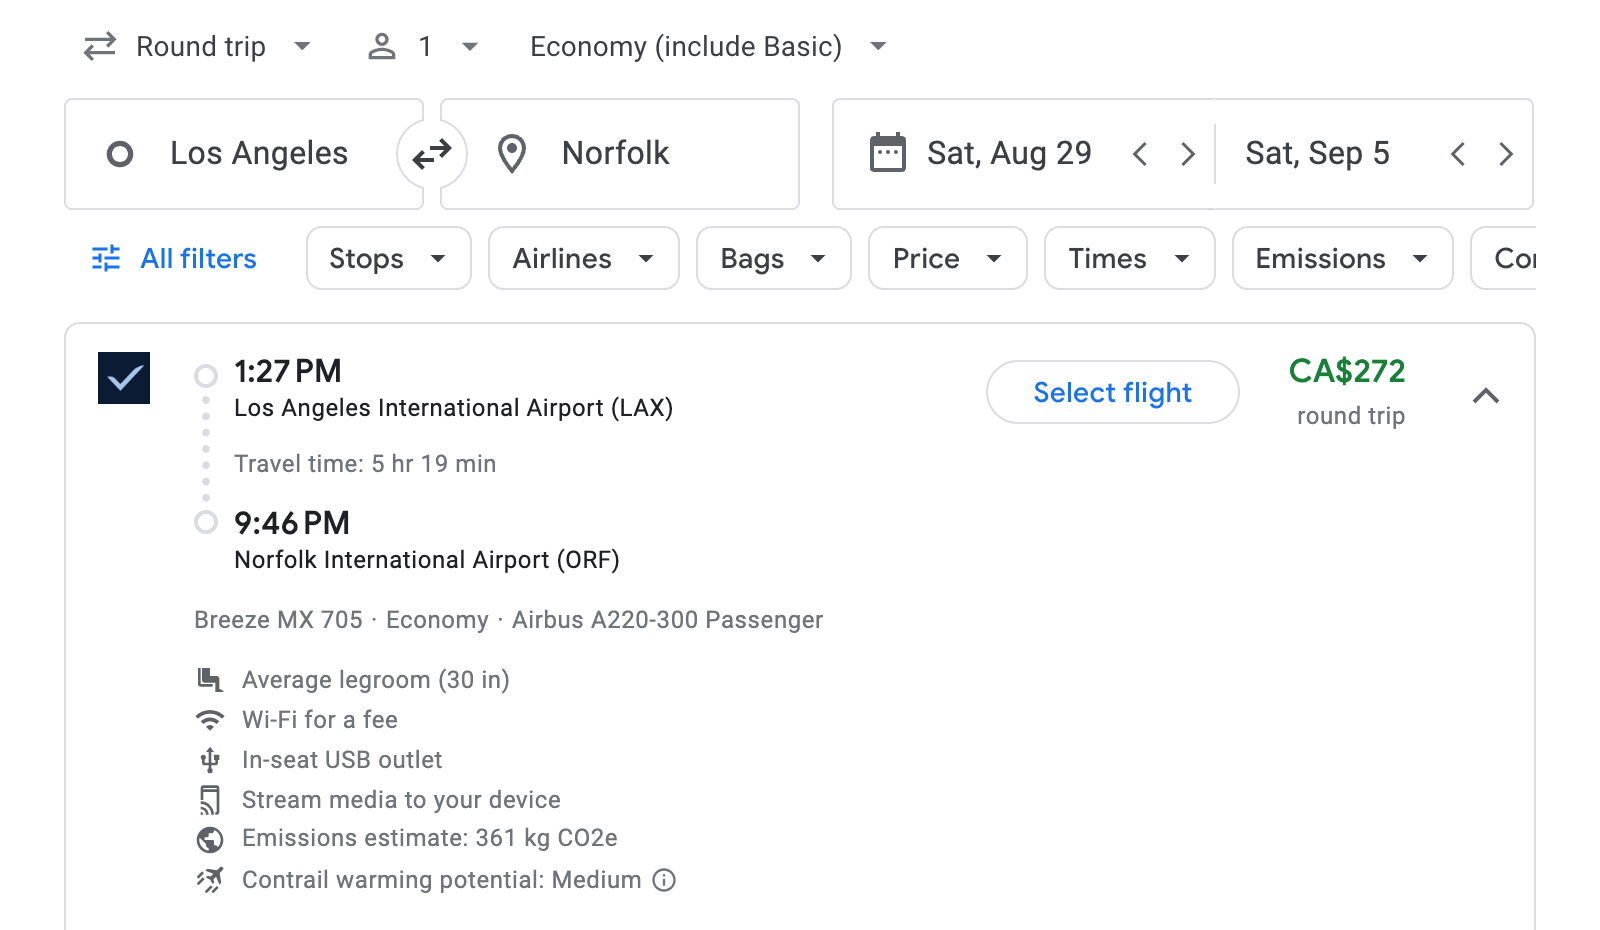
Task: Open the Stops filter dropdown
Action: click(x=388, y=258)
